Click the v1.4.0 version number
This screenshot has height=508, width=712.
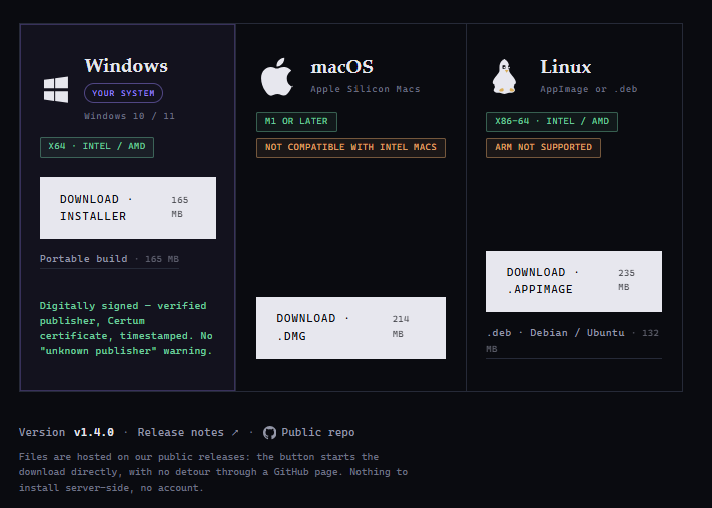[x=94, y=432]
